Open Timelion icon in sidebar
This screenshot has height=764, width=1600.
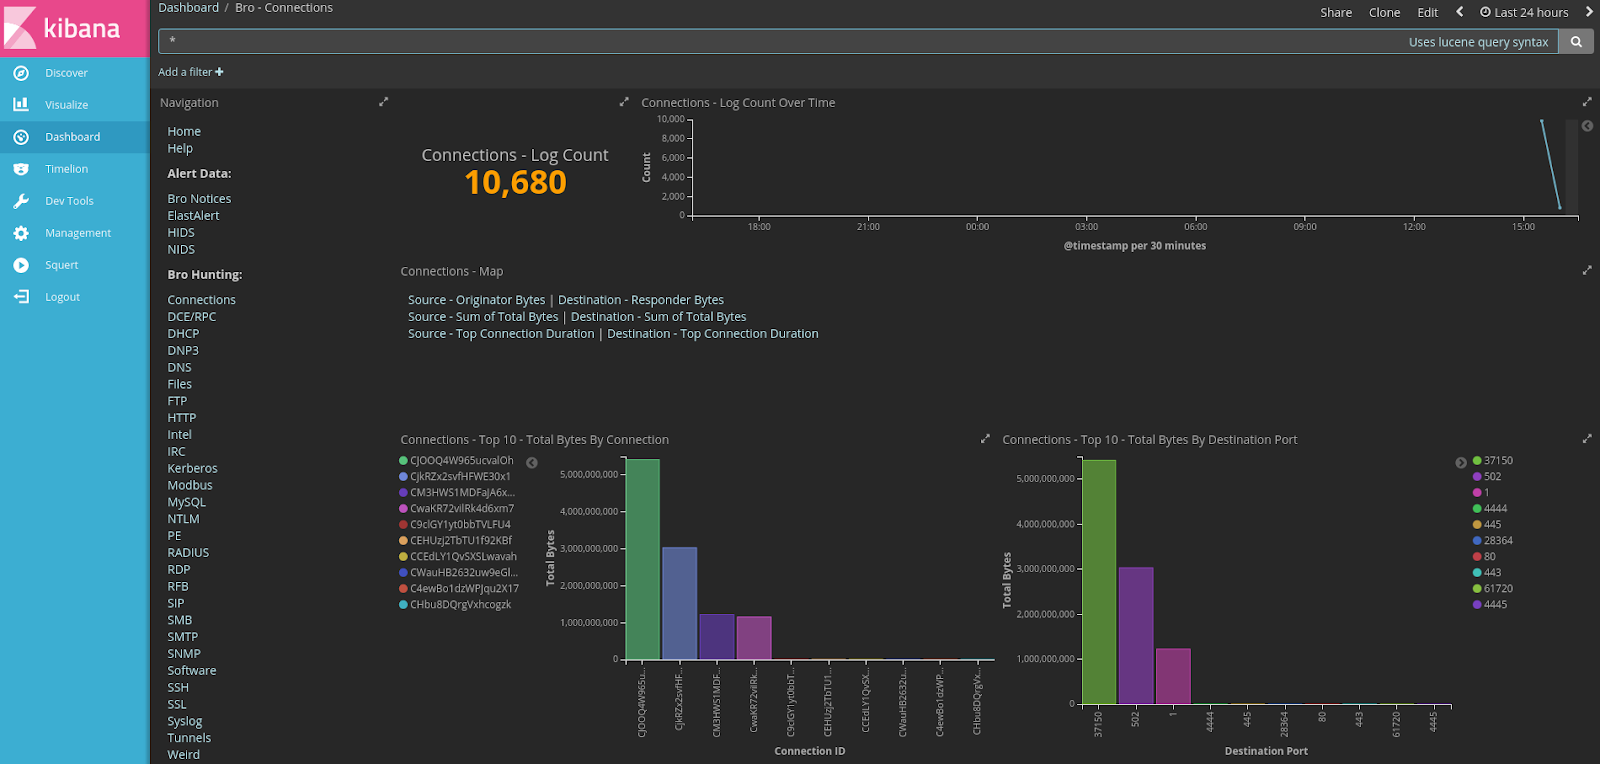(21, 169)
